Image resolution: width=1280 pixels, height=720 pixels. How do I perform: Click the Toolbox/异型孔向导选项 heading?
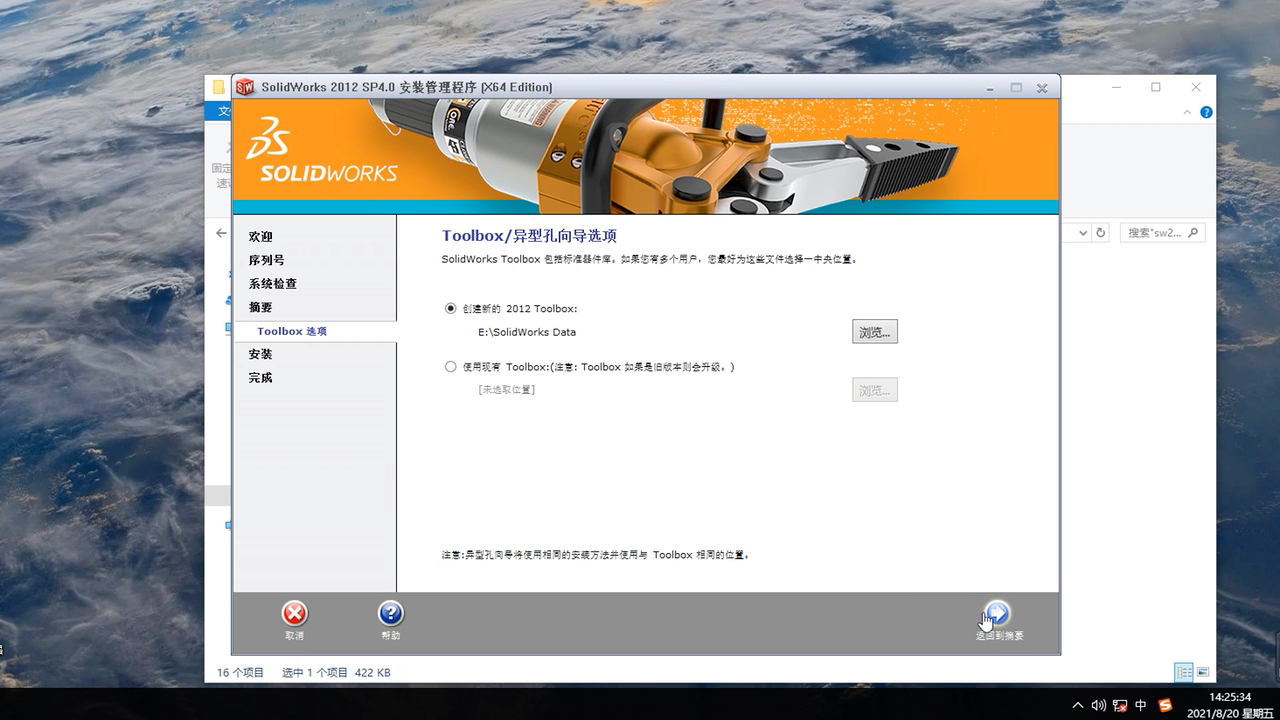coord(530,236)
